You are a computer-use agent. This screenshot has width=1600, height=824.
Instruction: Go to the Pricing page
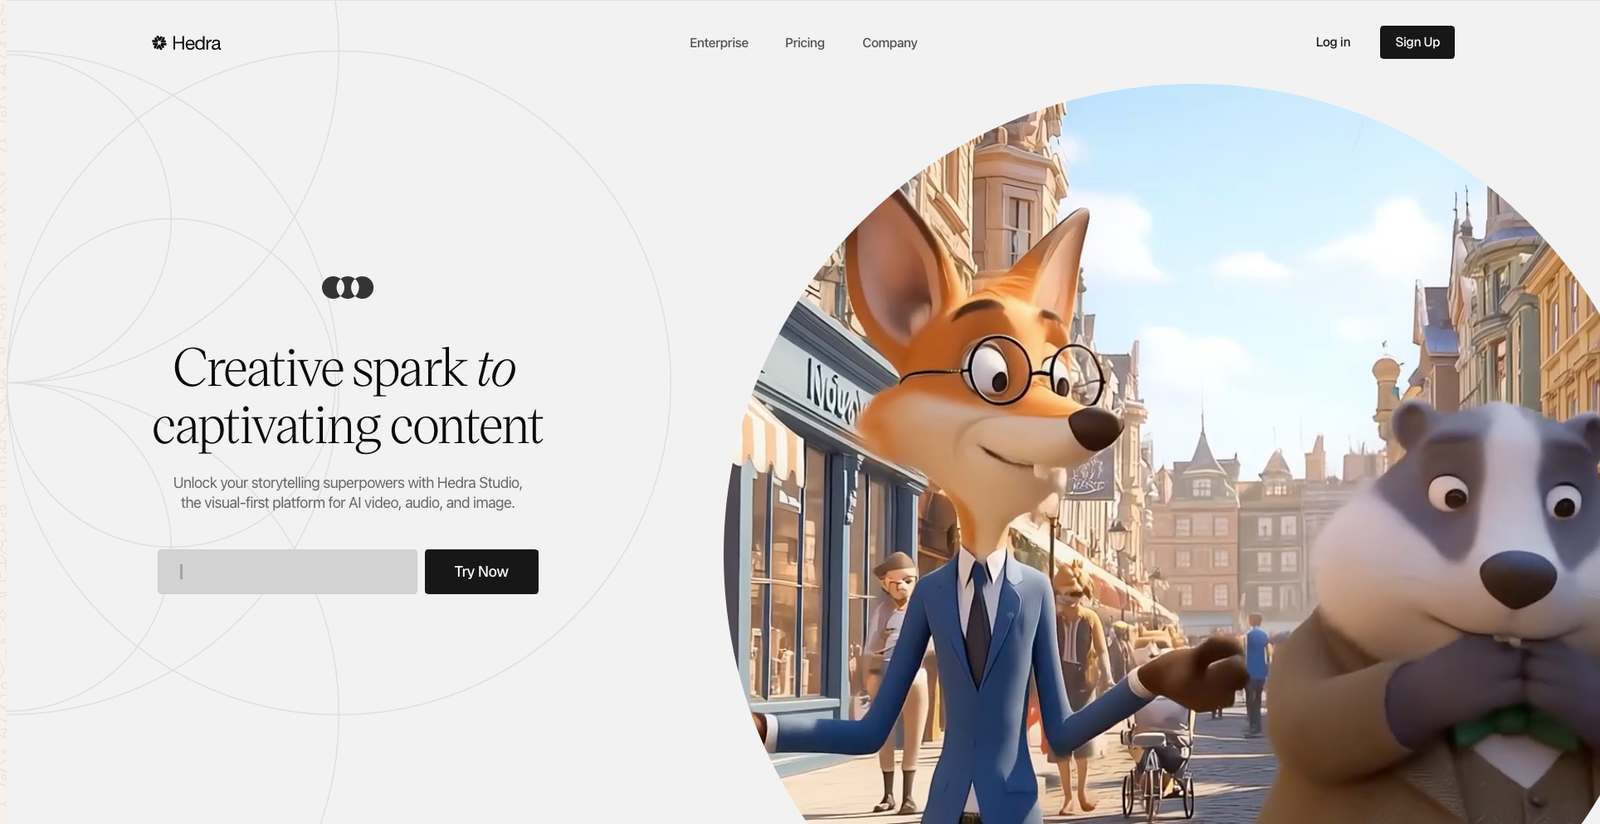[x=804, y=43]
